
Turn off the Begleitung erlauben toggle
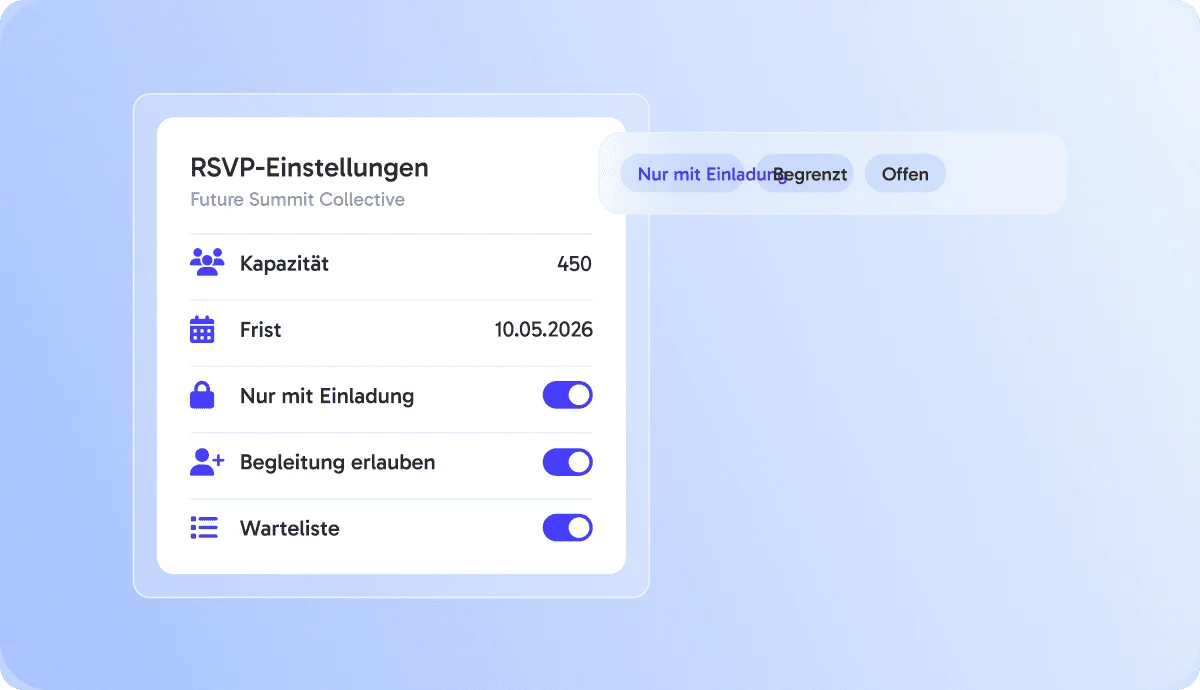pyautogui.click(x=568, y=462)
